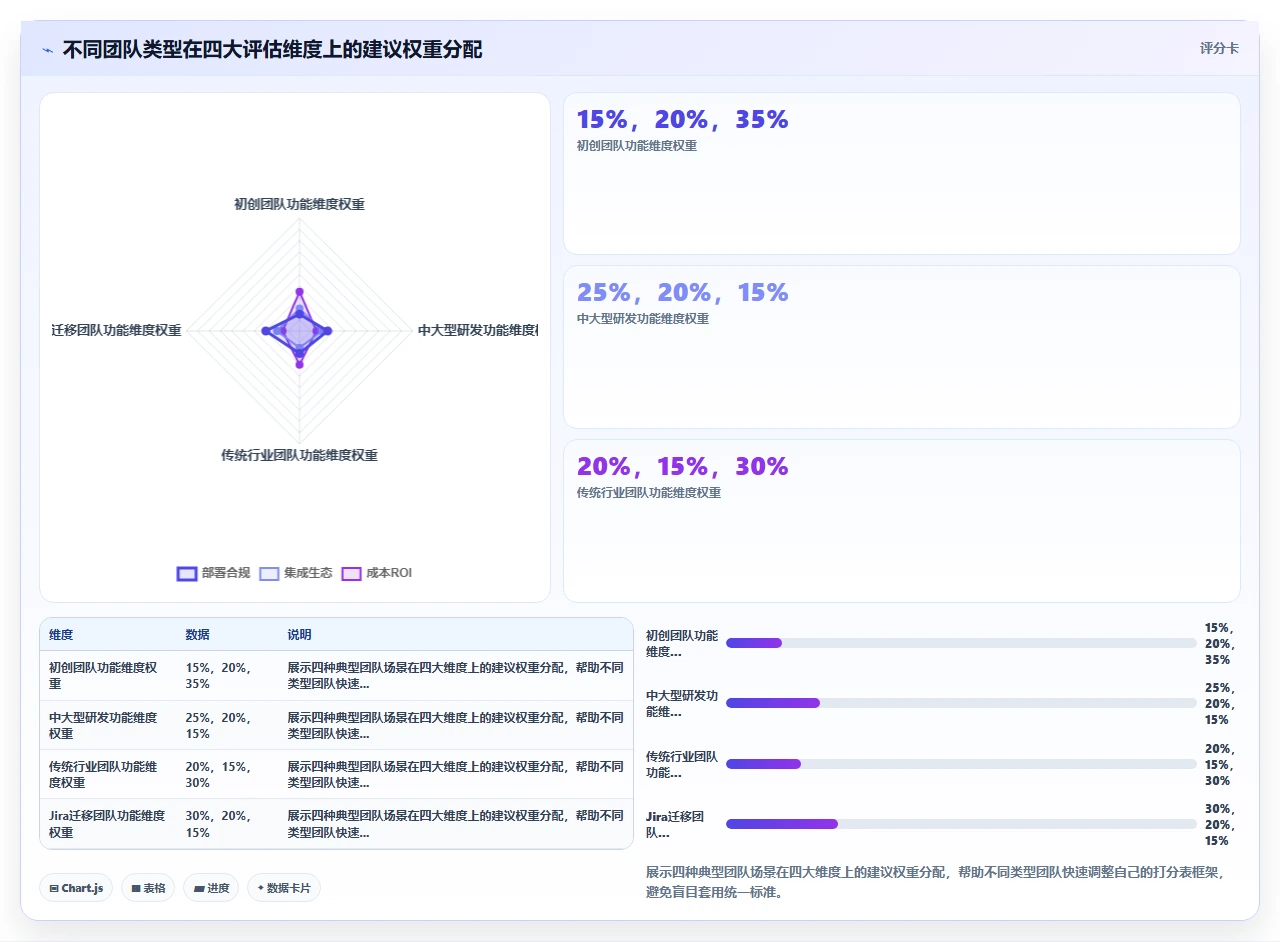This screenshot has width=1280, height=942.
Task: Toggle the 集成生态 series in the chart legend
Action: 295,573
